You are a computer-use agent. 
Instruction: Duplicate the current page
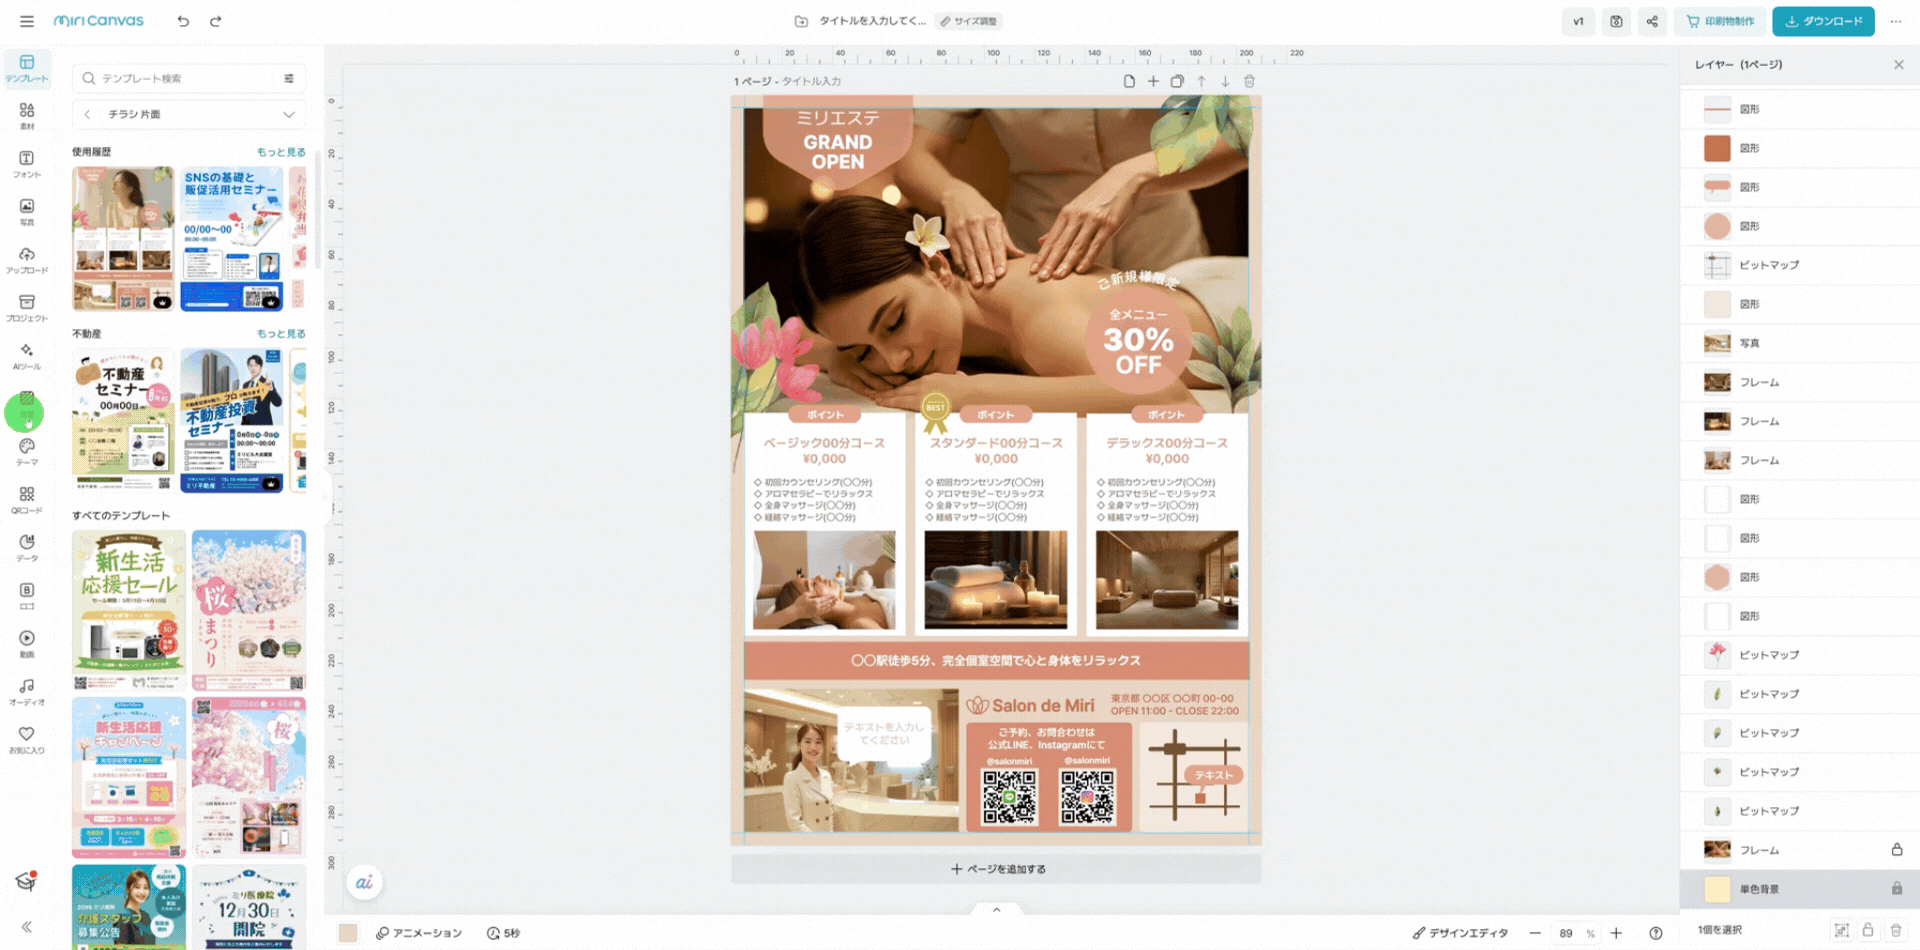(x=1177, y=81)
